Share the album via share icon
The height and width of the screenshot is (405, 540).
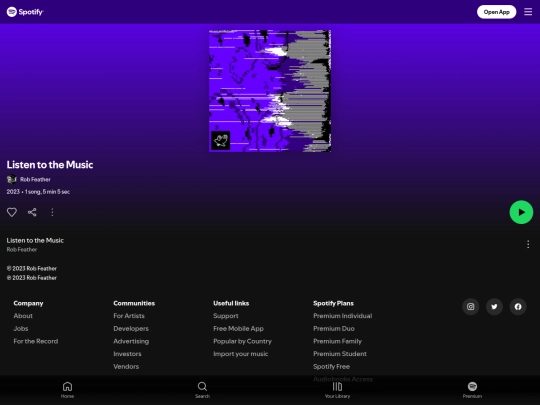click(x=32, y=212)
